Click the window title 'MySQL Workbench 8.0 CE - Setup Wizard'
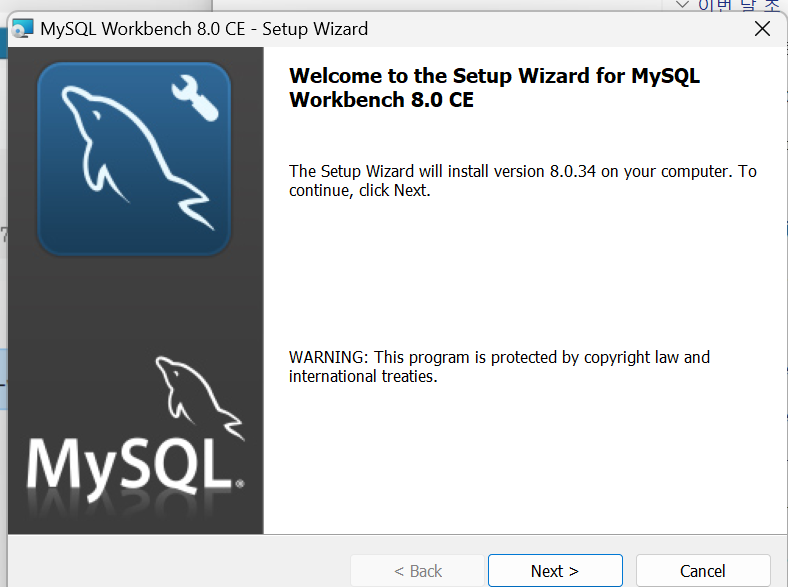The width and height of the screenshot is (788, 587). click(204, 29)
